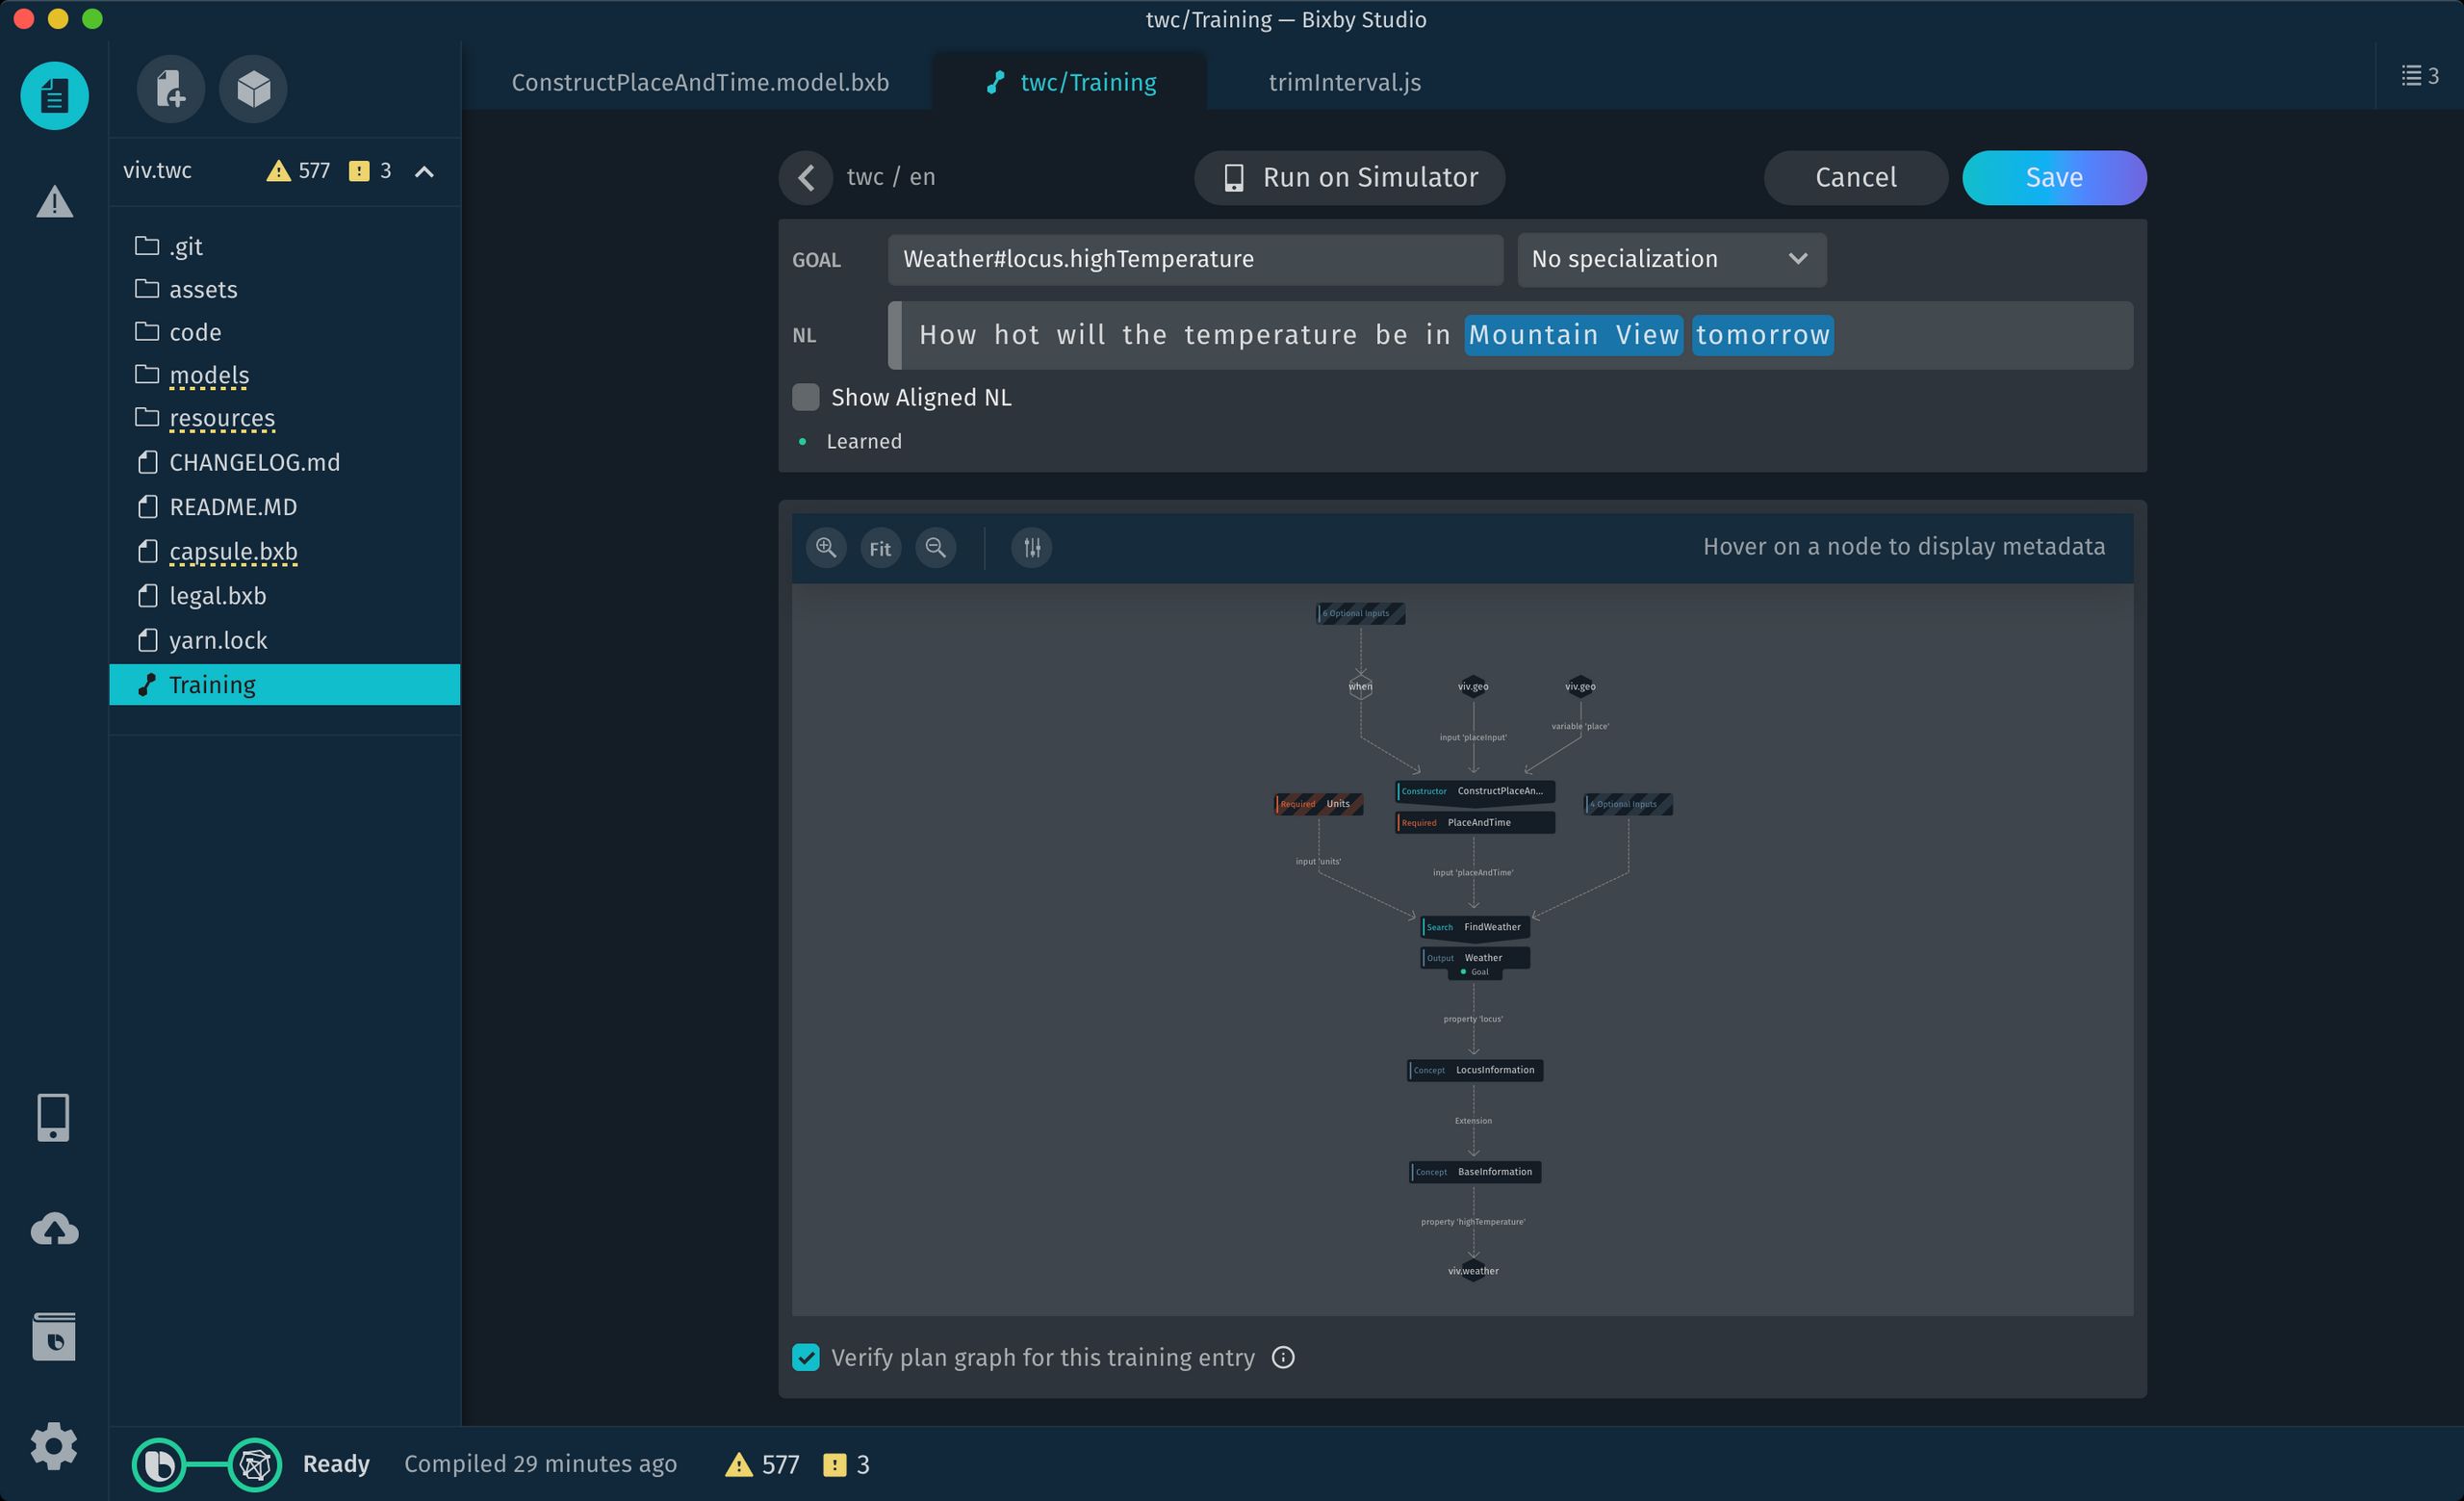This screenshot has height=1501, width=2464.
Task: Click Run on Simulator button
Action: click(x=1350, y=178)
